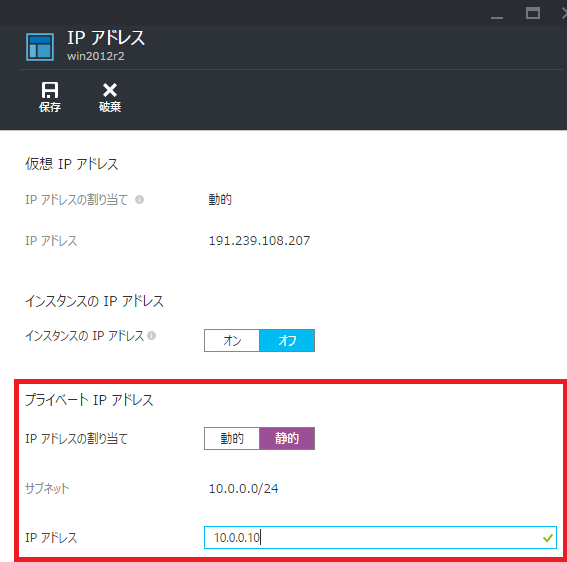Viewport: 567px width, 562px height.
Task: Select 静的 for private IP allocation
Action: click(x=287, y=438)
